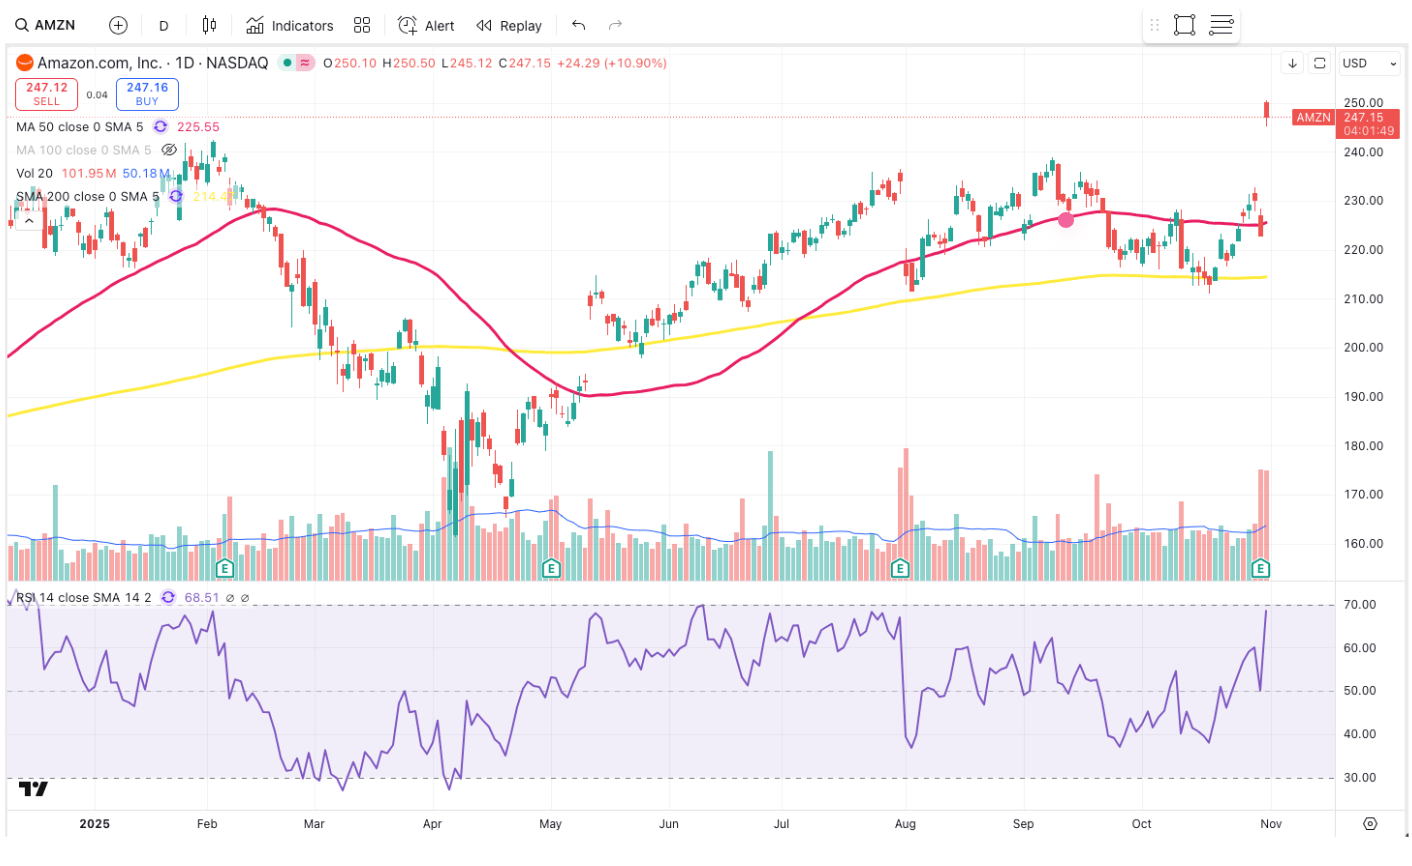This screenshot has width=1412, height=866.
Task: Open the D timeframe interval selector
Action: (164, 25)
